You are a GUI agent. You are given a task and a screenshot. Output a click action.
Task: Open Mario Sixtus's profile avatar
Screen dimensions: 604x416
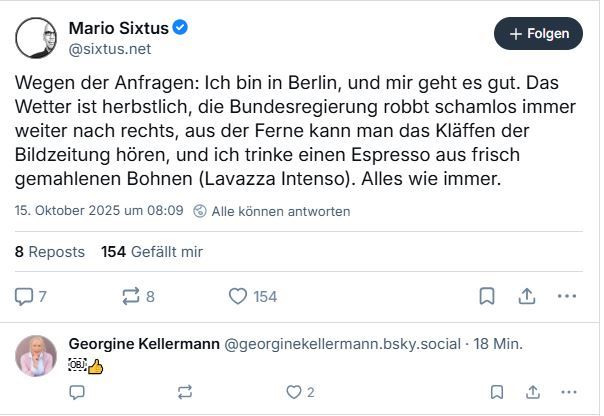pos(36,37)
